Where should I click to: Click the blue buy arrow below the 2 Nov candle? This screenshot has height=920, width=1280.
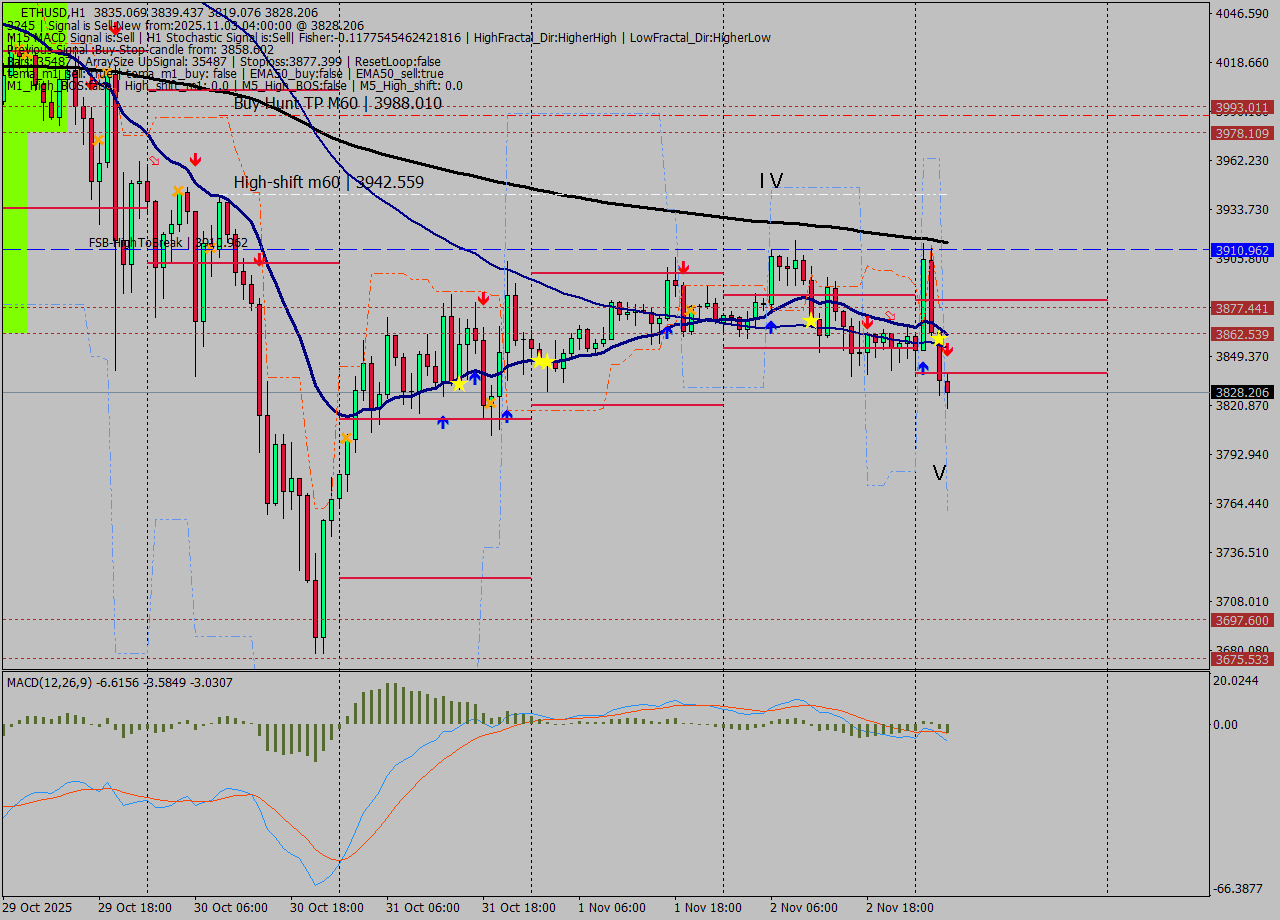[x=924, y=367]
